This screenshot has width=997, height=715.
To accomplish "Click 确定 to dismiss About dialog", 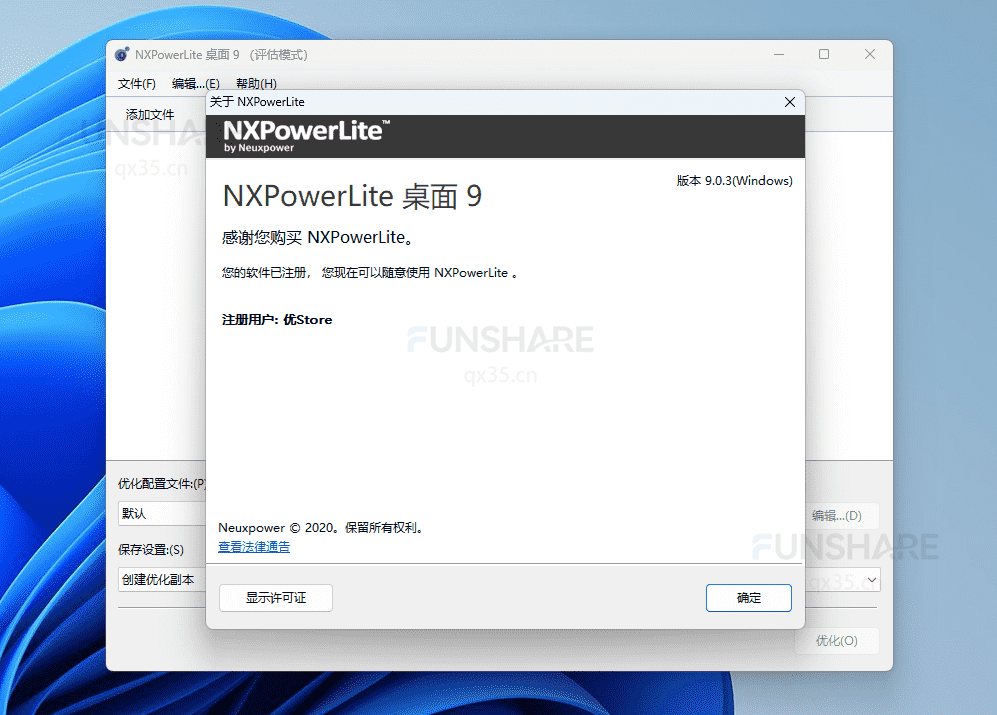I will tap(748, 598).
